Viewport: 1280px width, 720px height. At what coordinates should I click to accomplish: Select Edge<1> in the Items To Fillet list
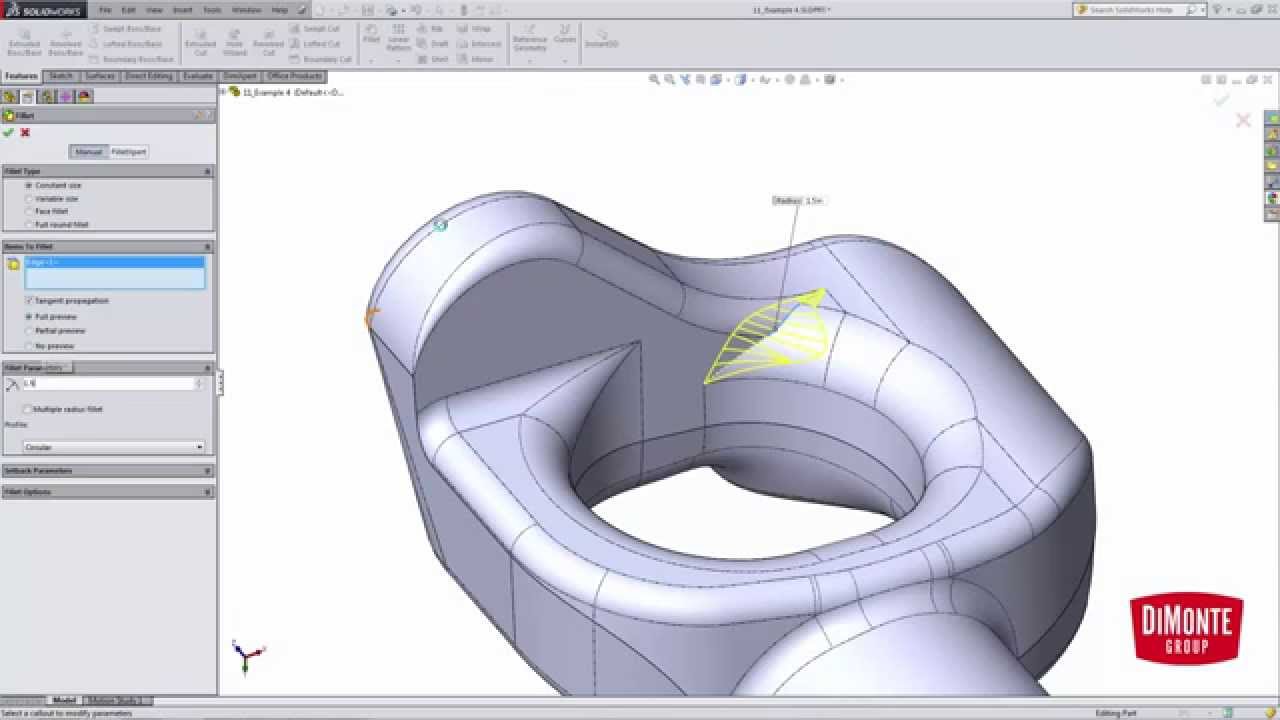(x=114, y=262)
